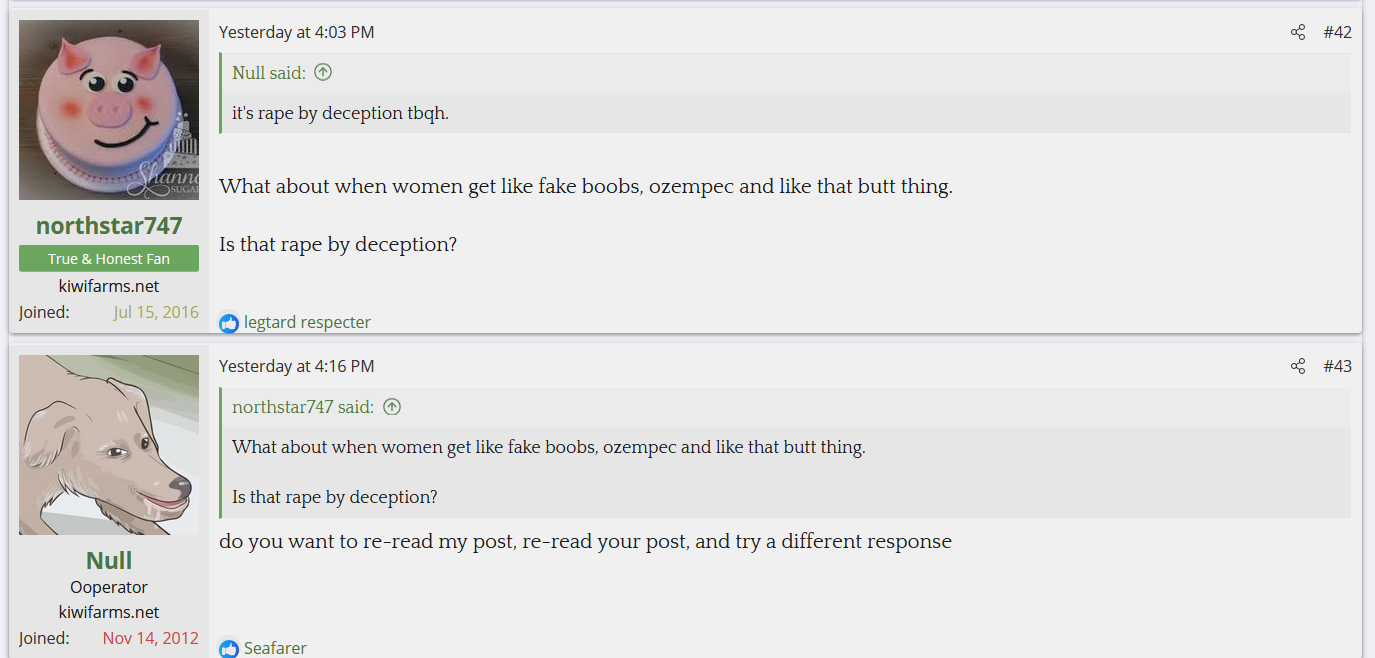Jump to northstar747's quoted post via arrow icon

pos(392,407)
